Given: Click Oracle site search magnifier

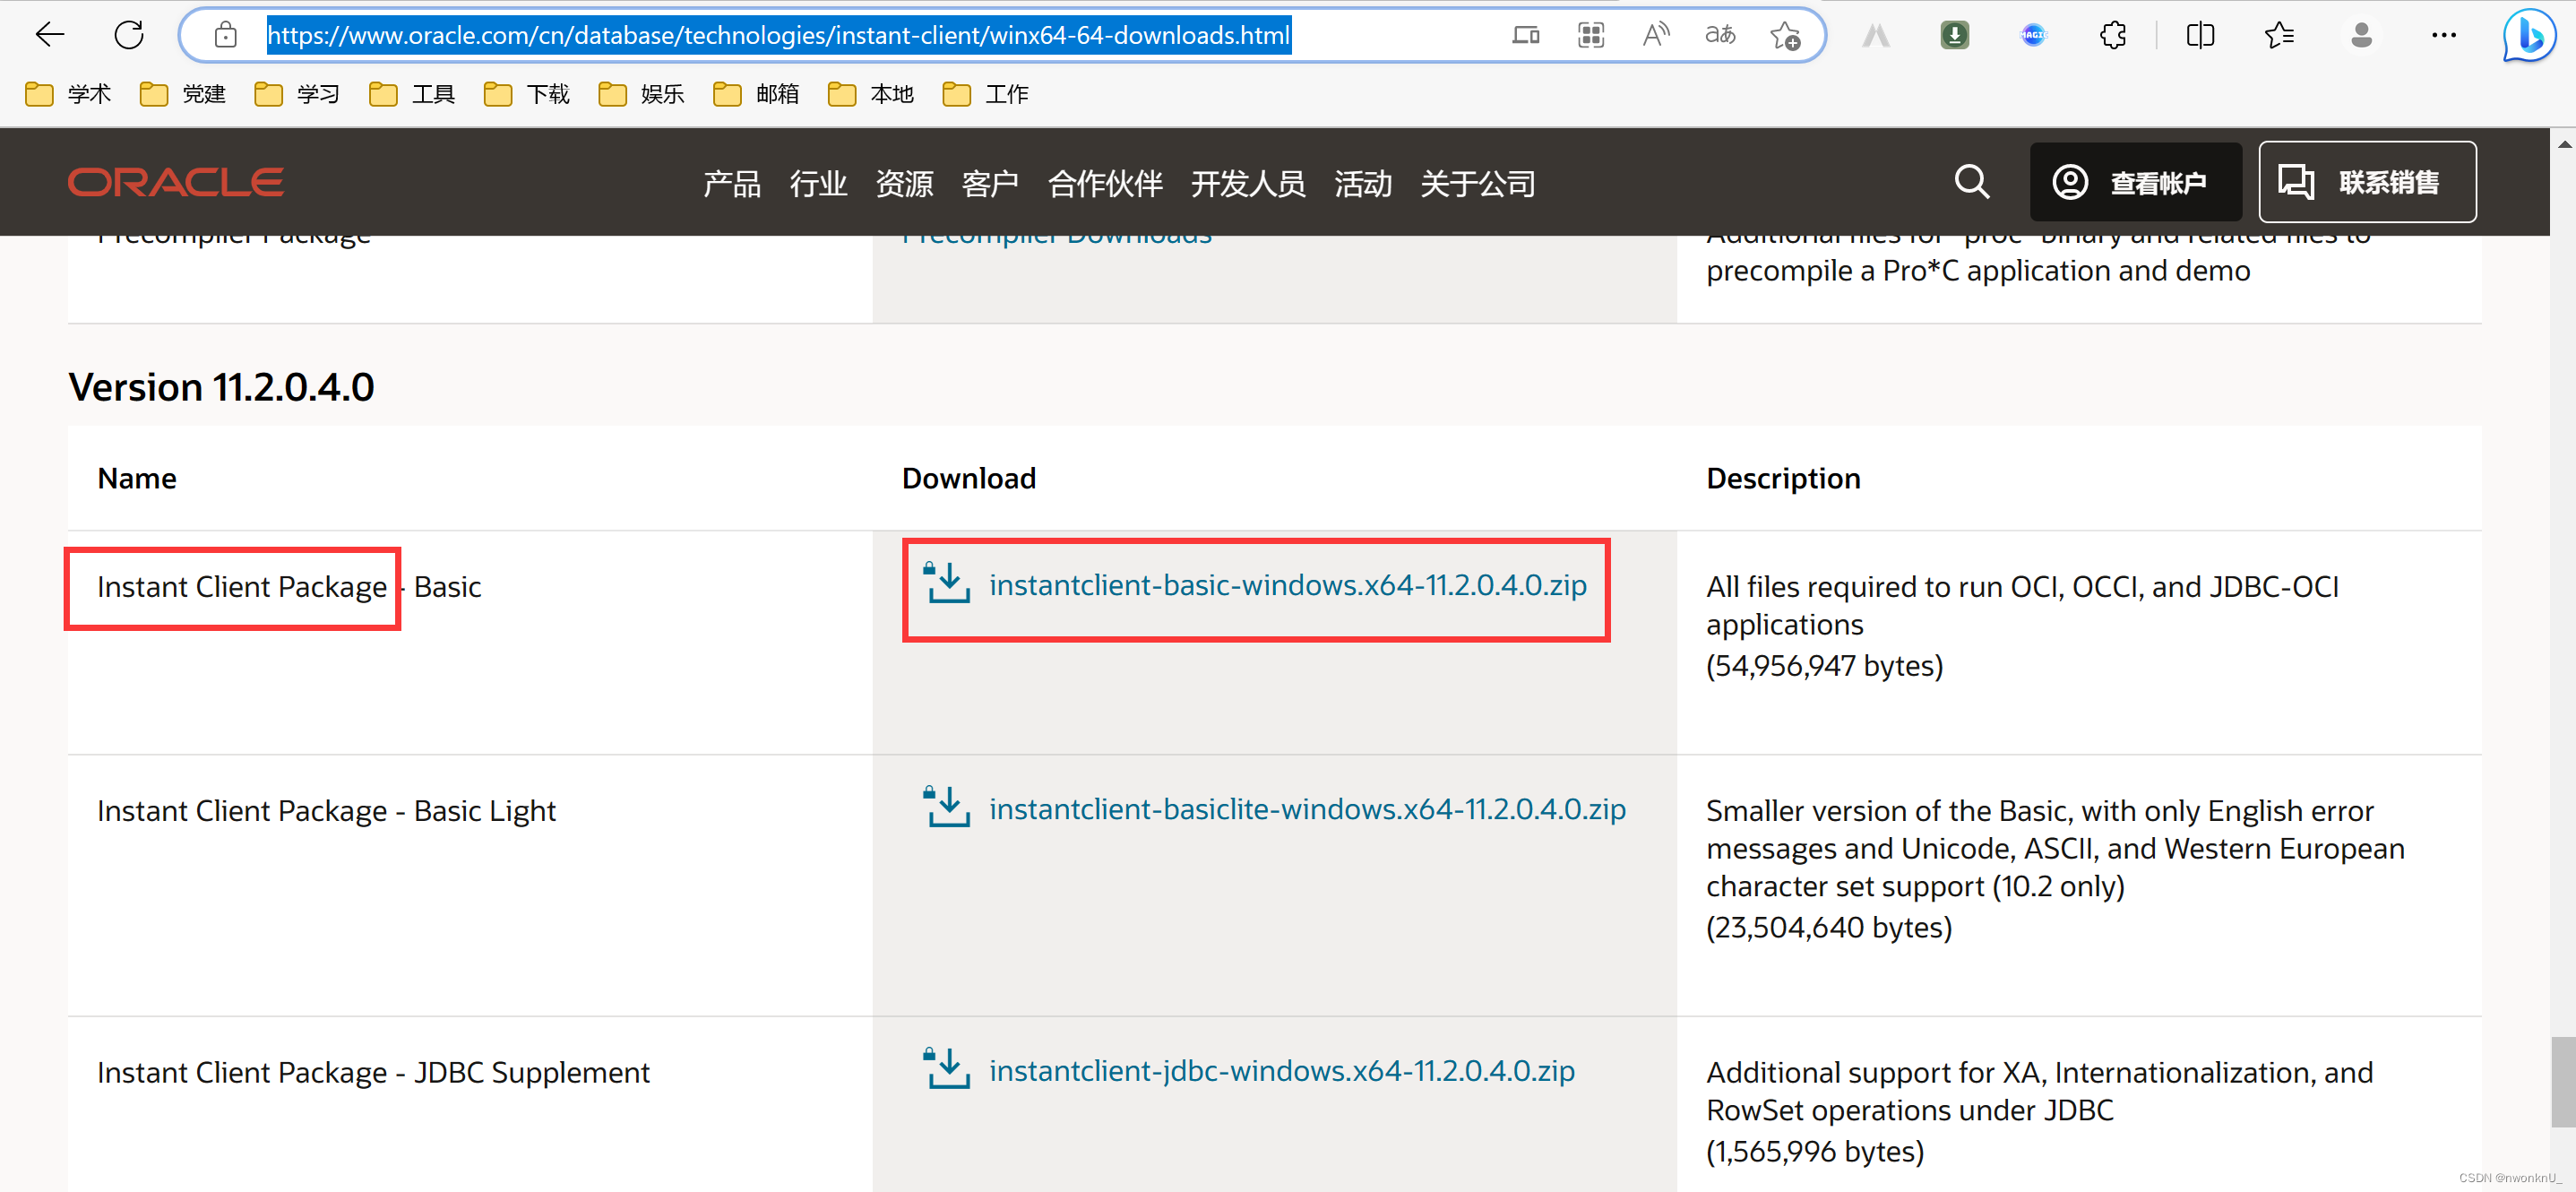Looking at the screenshot, I should pyautogui.click(x=1971, y=182).
